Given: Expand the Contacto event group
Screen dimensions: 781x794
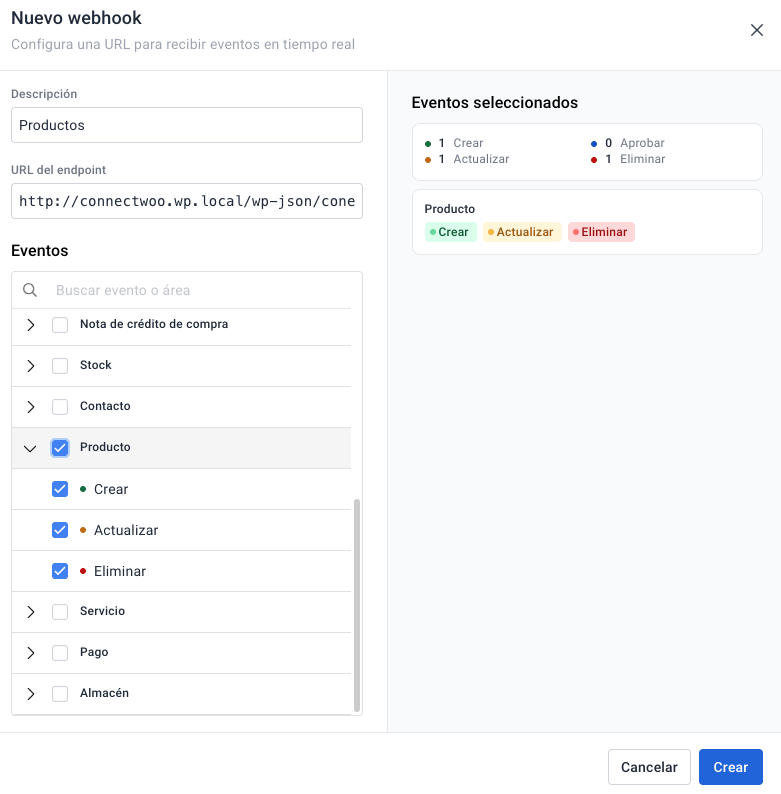Looking at the screenshot, I should coord(30,407).
